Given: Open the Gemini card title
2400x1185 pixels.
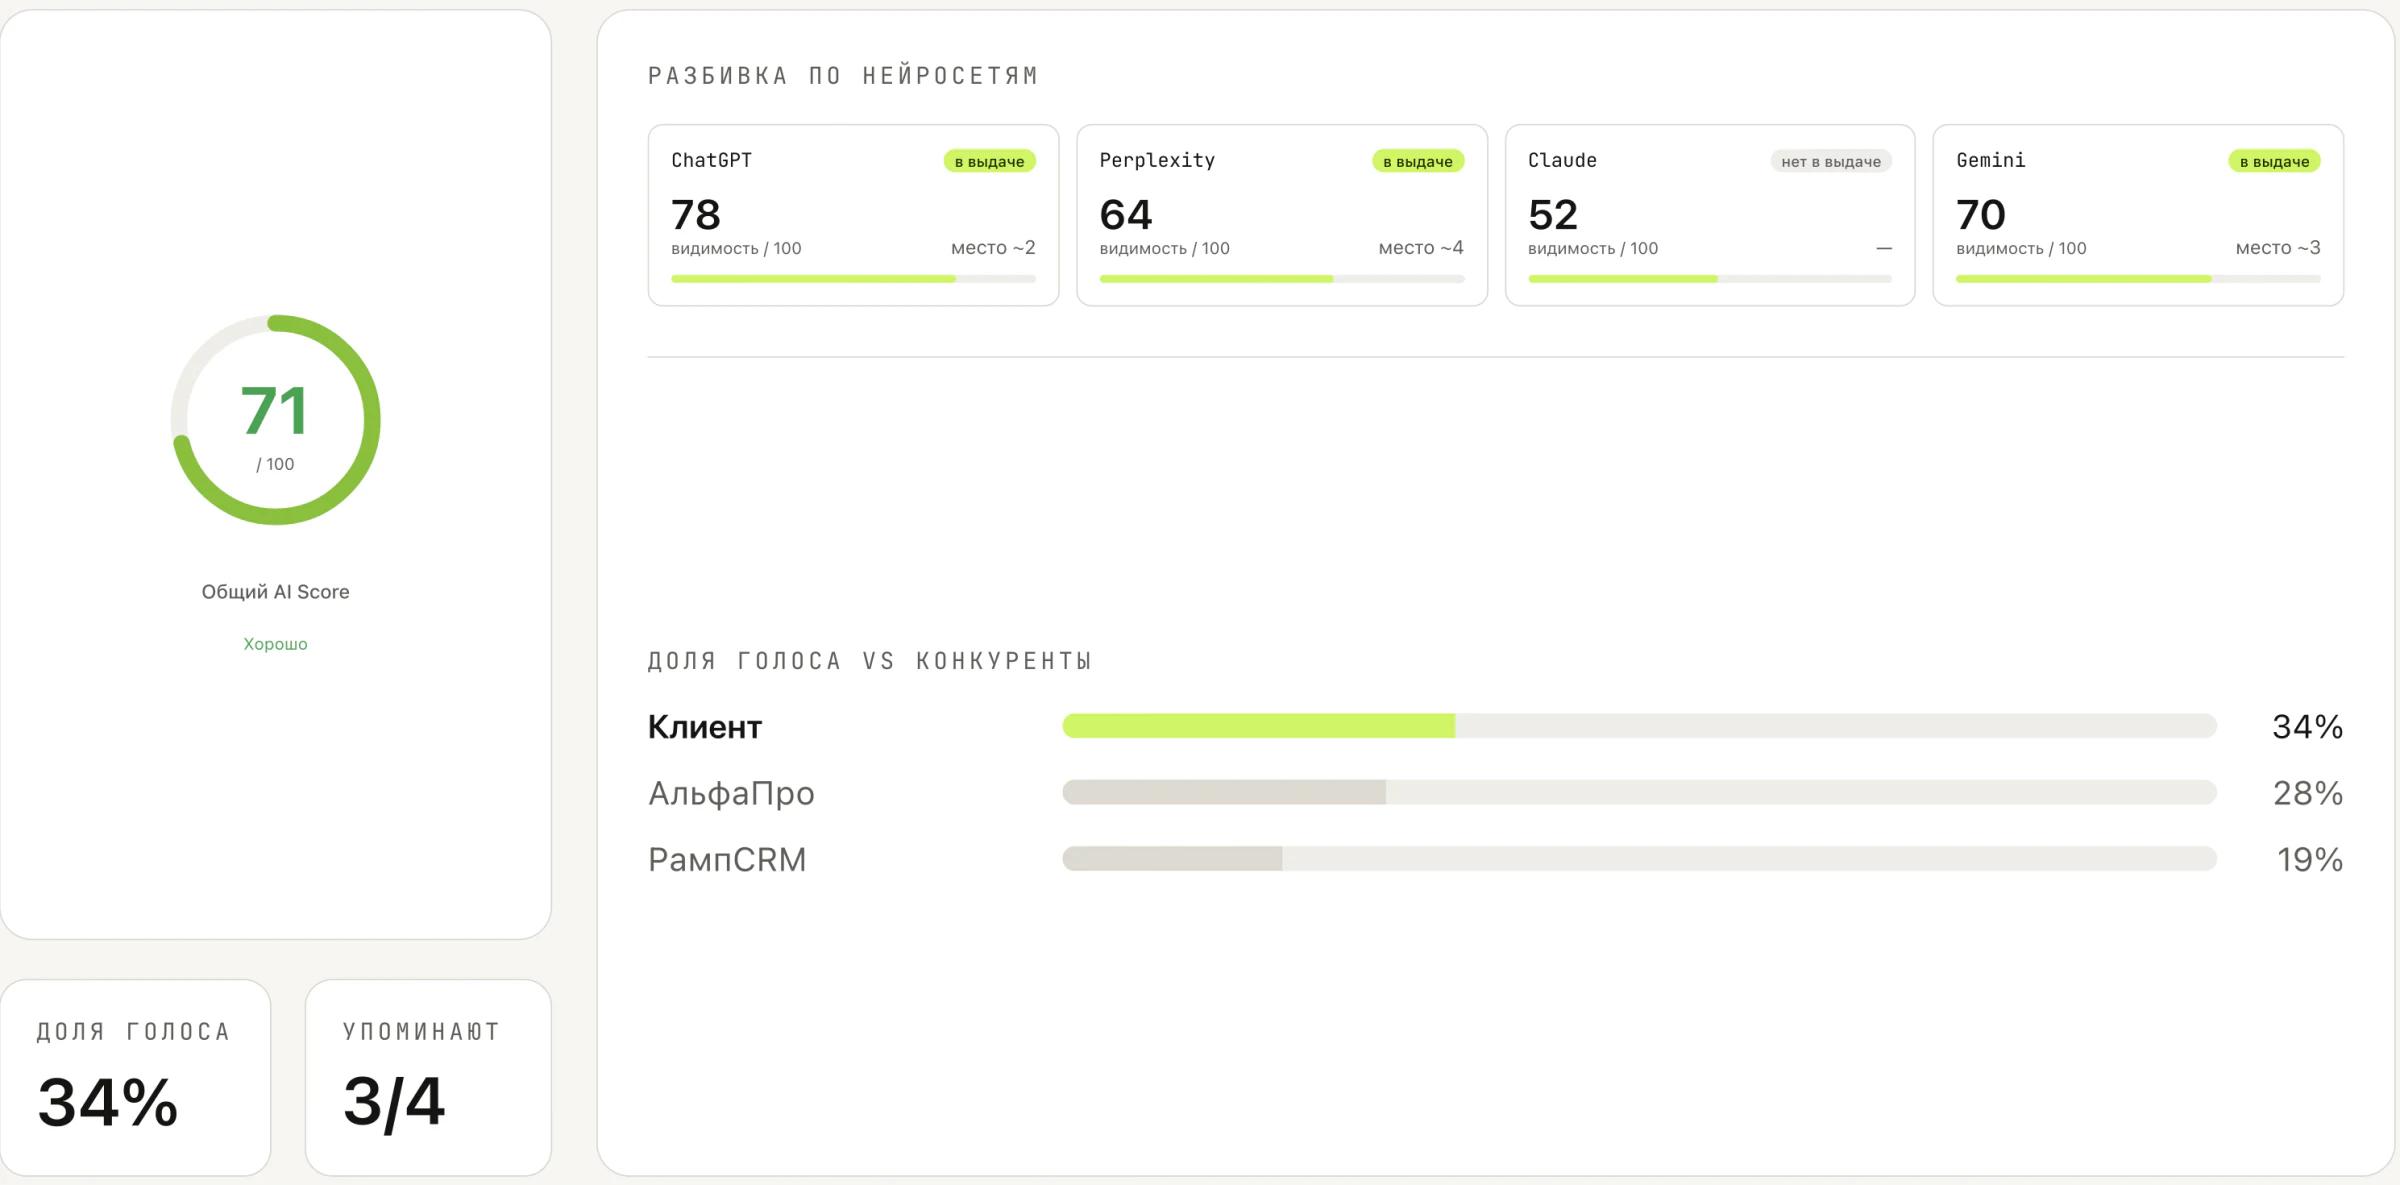Looking at the screenshot, I should [1991, 160].
